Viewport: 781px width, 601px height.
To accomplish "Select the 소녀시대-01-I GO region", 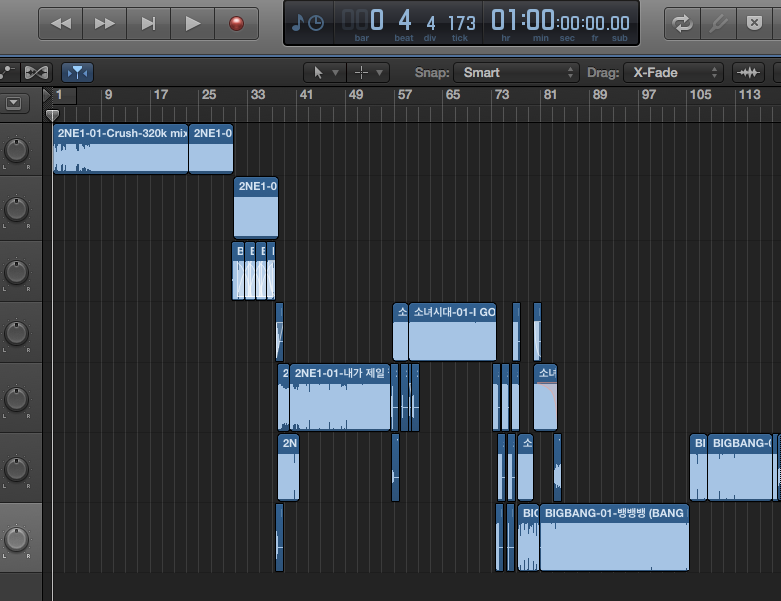I will pyautogui.click(x=452, y=332).
